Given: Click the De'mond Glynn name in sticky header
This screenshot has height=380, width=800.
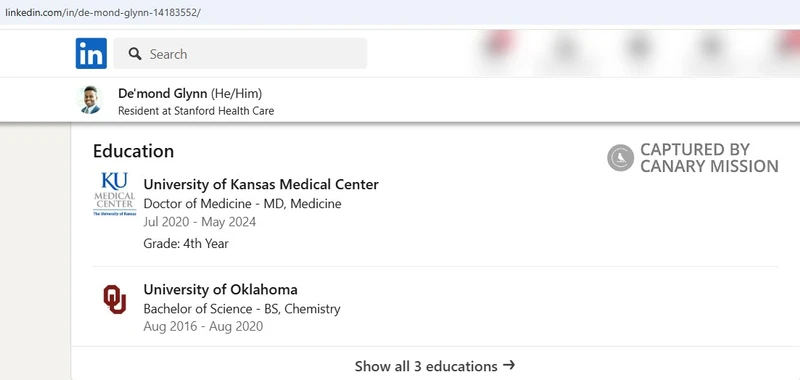Looking at the screenshot, I should click(x=163, y=93).
